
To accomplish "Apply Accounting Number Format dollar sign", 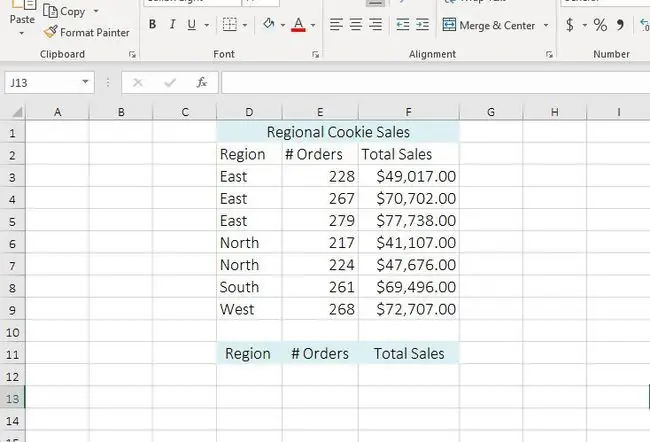I will 570,25.
